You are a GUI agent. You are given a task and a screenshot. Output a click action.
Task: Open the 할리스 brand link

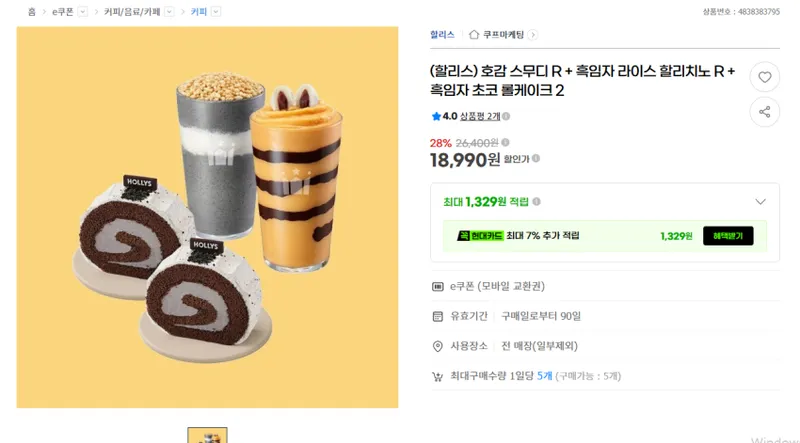[442, 35]
